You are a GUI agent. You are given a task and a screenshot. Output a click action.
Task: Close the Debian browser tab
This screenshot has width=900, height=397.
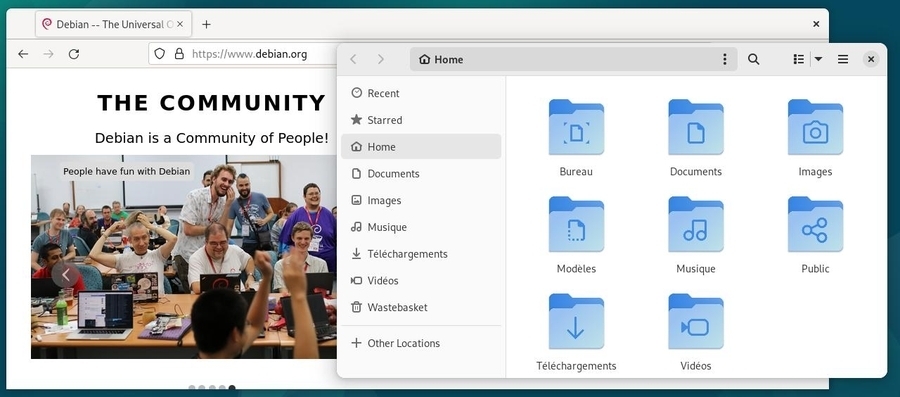180,24
